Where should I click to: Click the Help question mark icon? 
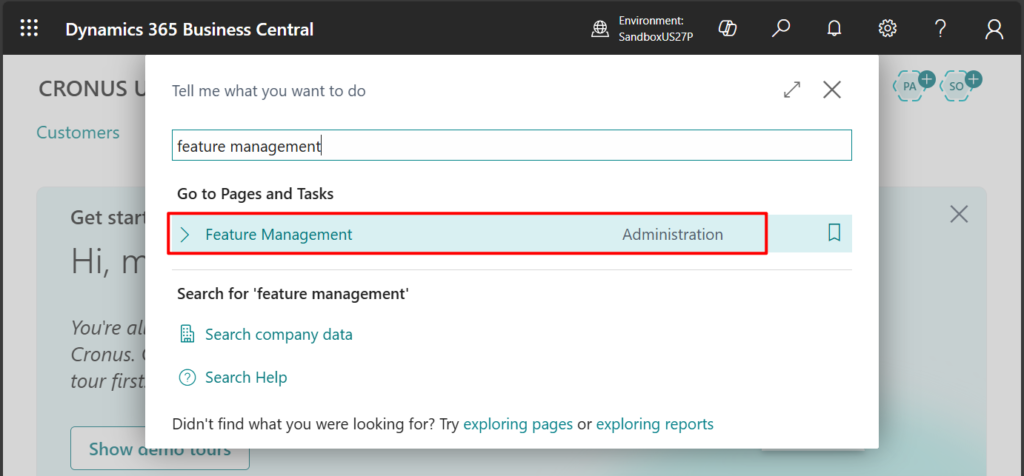coord(940,29)
